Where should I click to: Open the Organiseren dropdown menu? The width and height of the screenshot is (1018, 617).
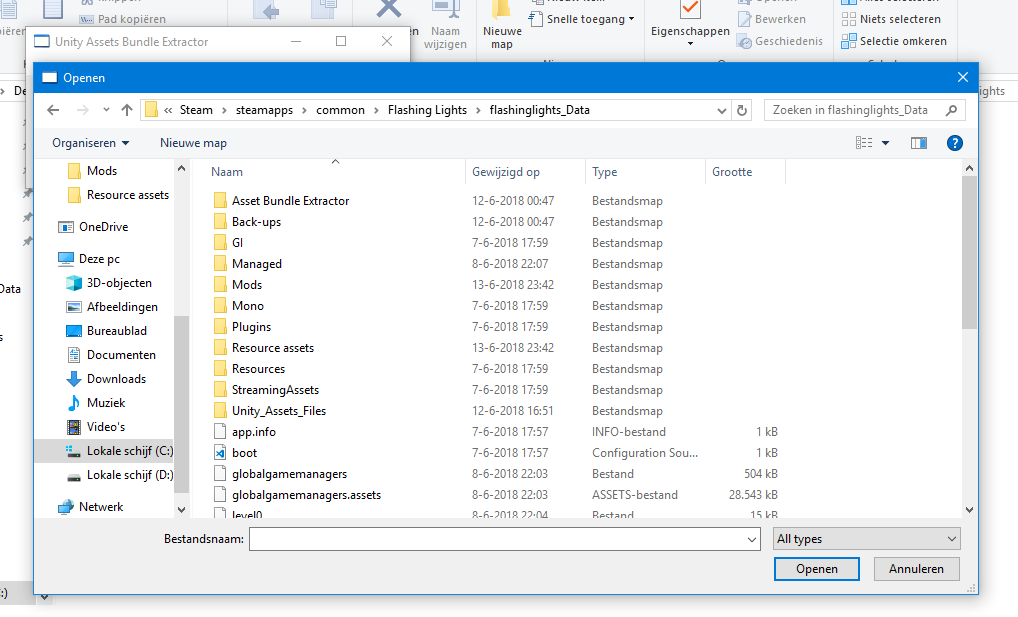pos(90,143)
